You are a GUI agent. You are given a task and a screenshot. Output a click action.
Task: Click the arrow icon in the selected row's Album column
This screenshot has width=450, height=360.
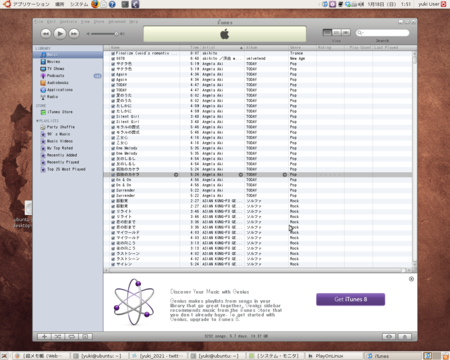click(285, 175)
